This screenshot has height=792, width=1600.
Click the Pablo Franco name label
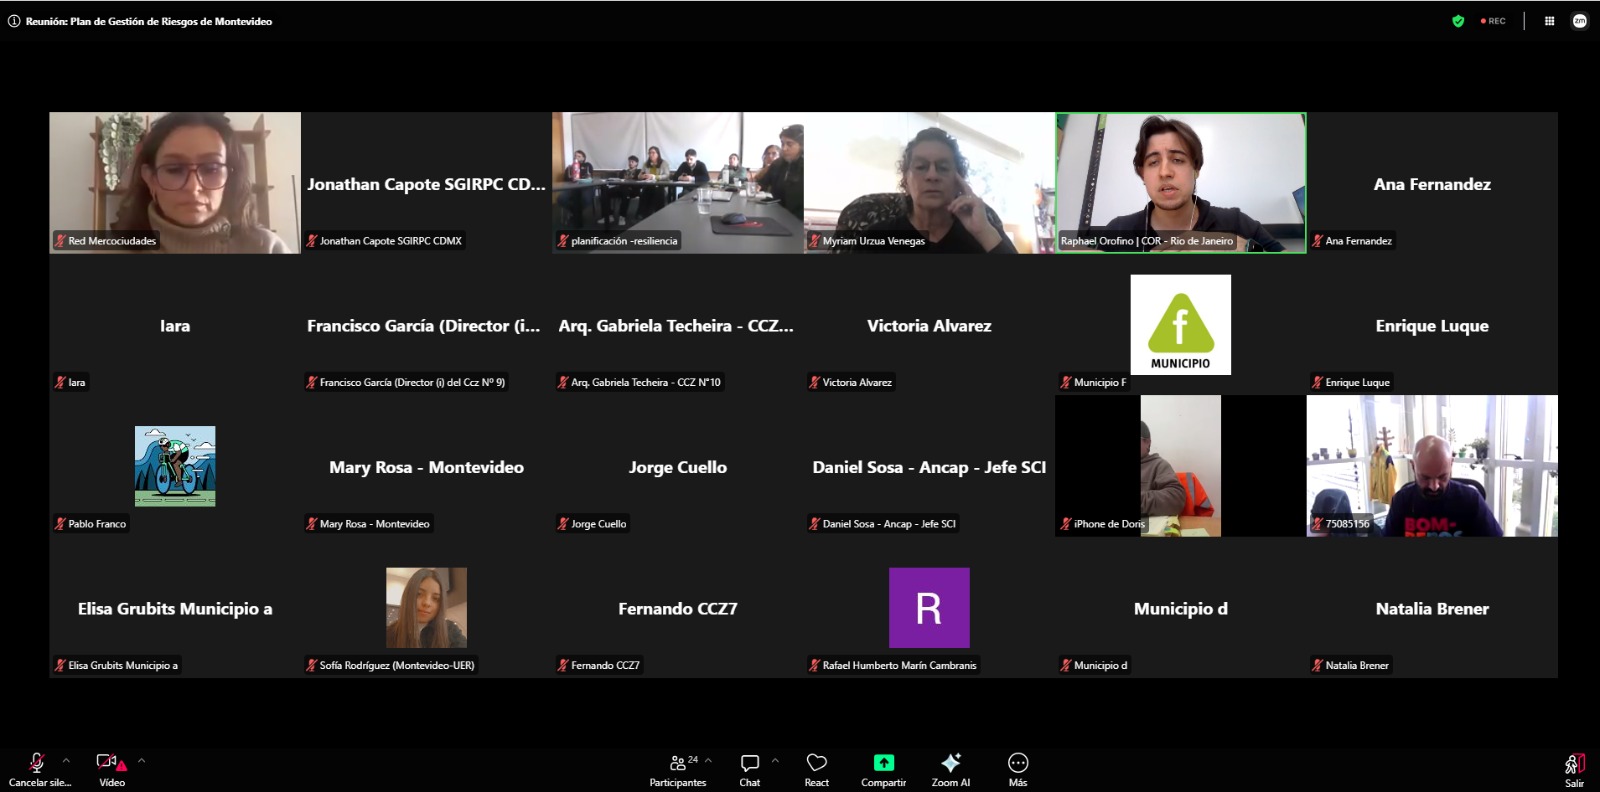tap(97, 524)
